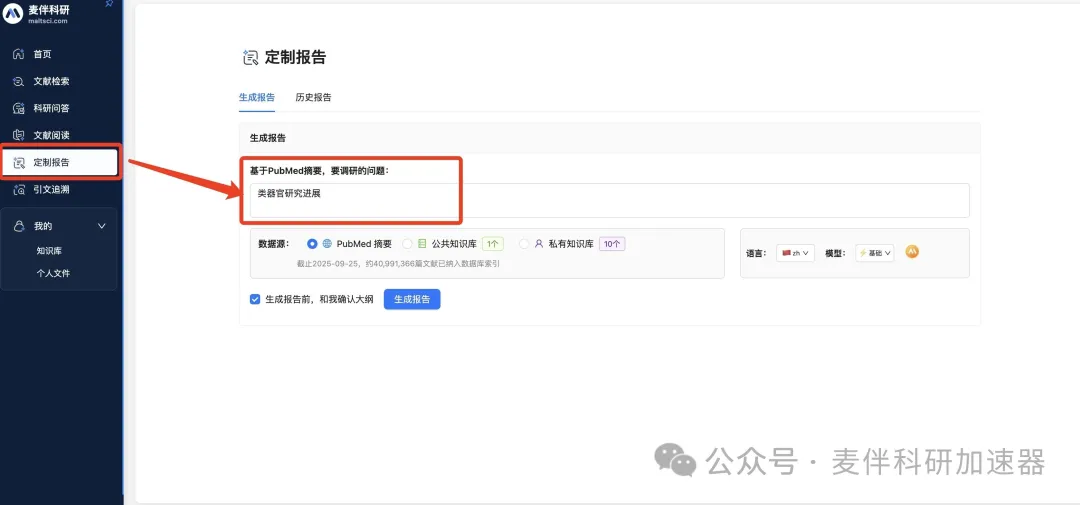This screenshot has width=1080, height=505.
Task: Click the 麦伴科研 logo icon
Action: tap(14, 14)
